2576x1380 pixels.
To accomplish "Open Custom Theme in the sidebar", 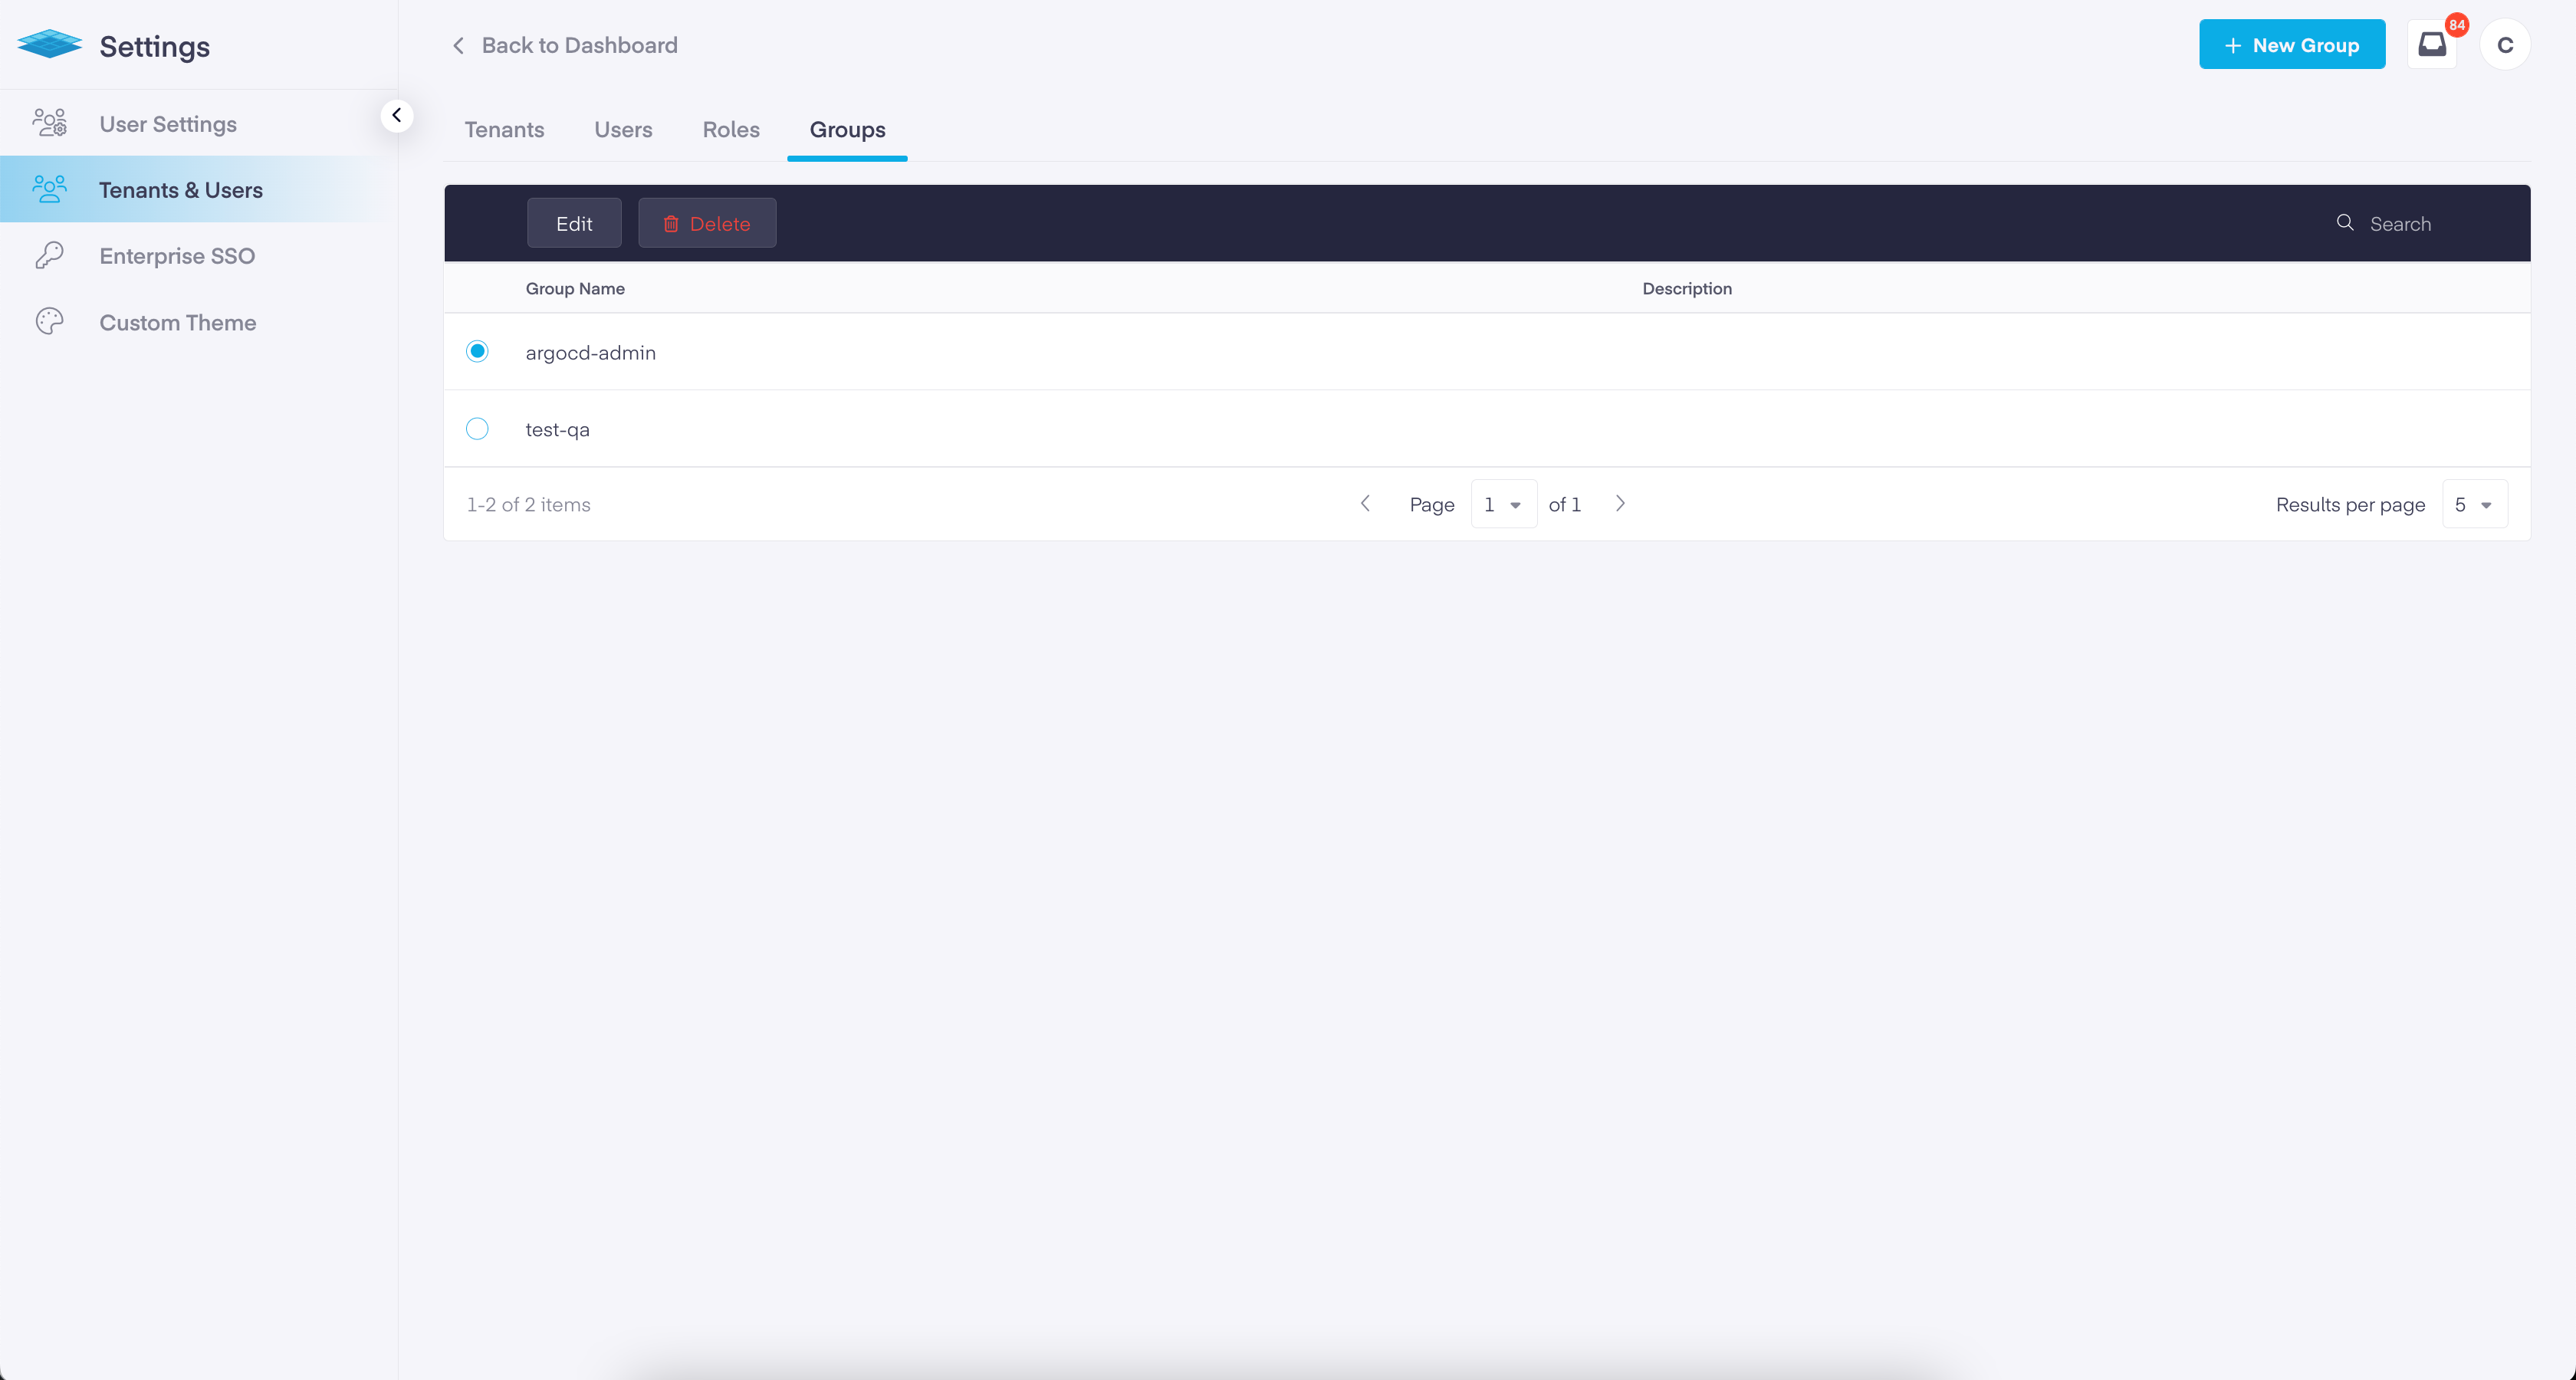I will 199,322.
